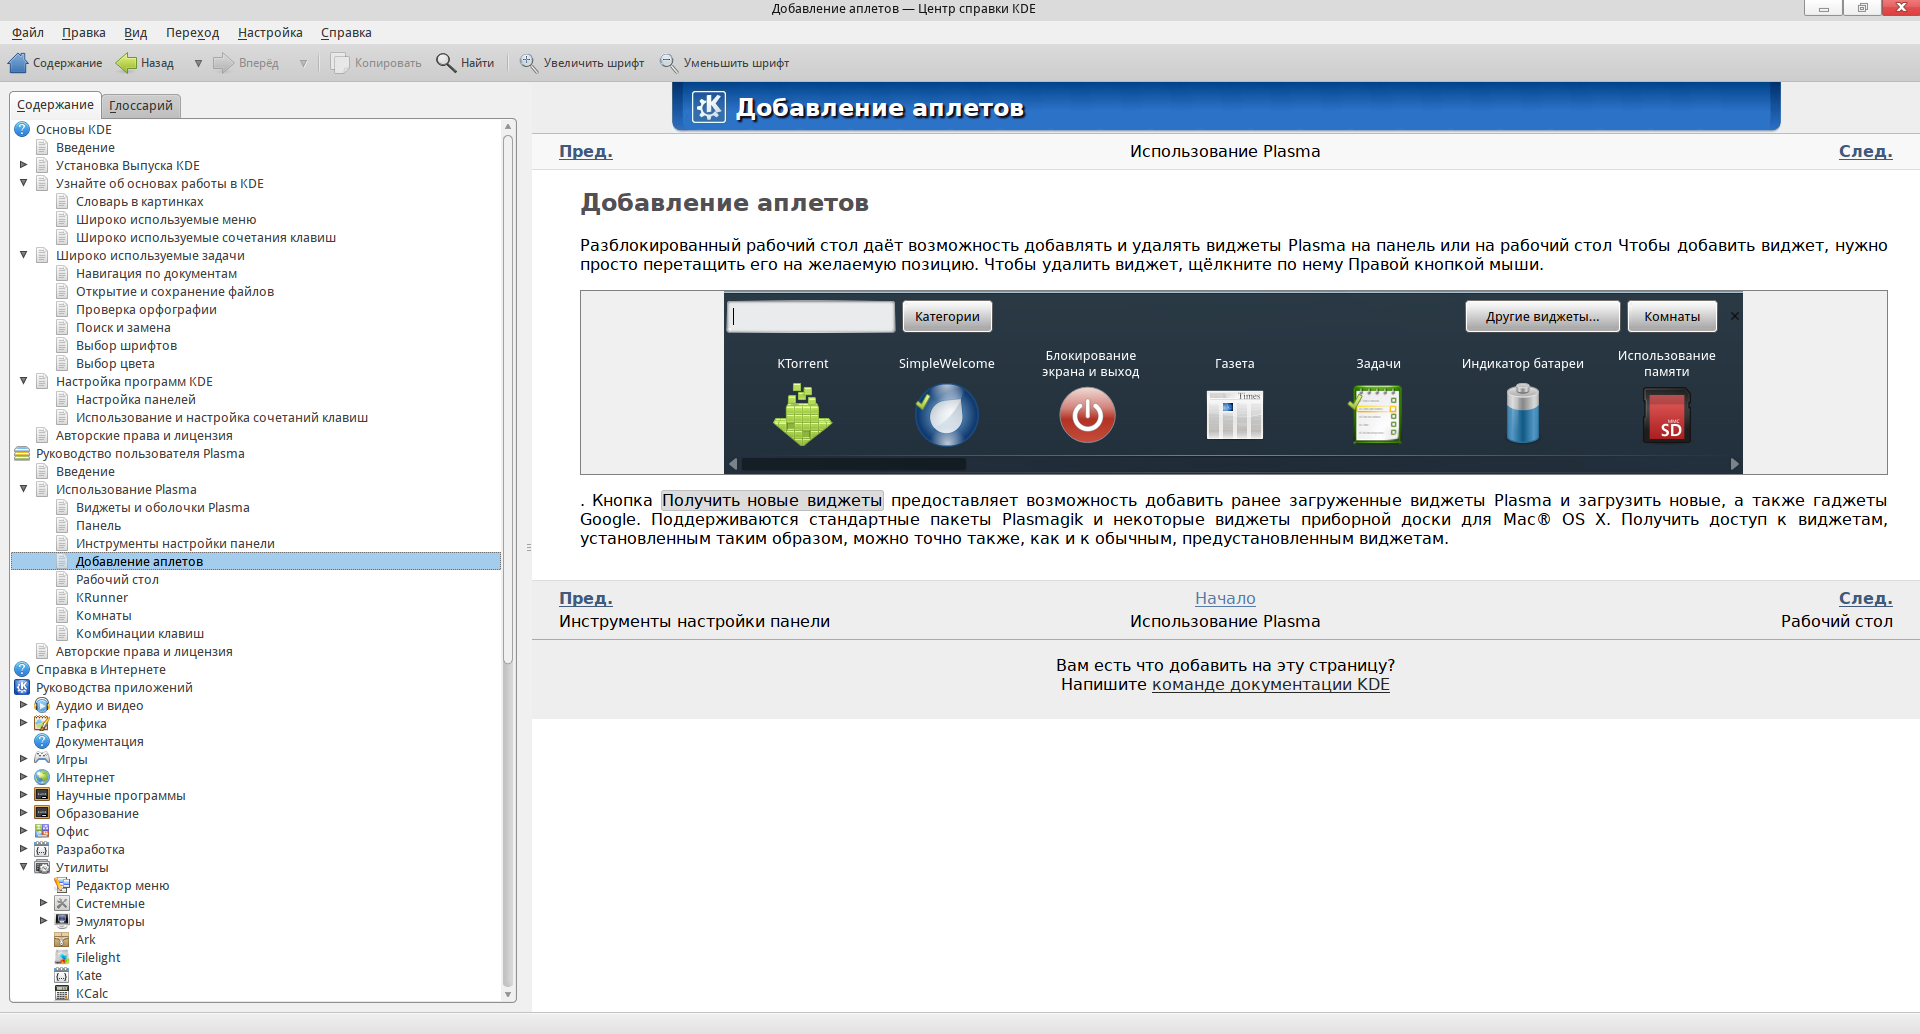Select Комбинации клавиш in the contents tree

140,633
